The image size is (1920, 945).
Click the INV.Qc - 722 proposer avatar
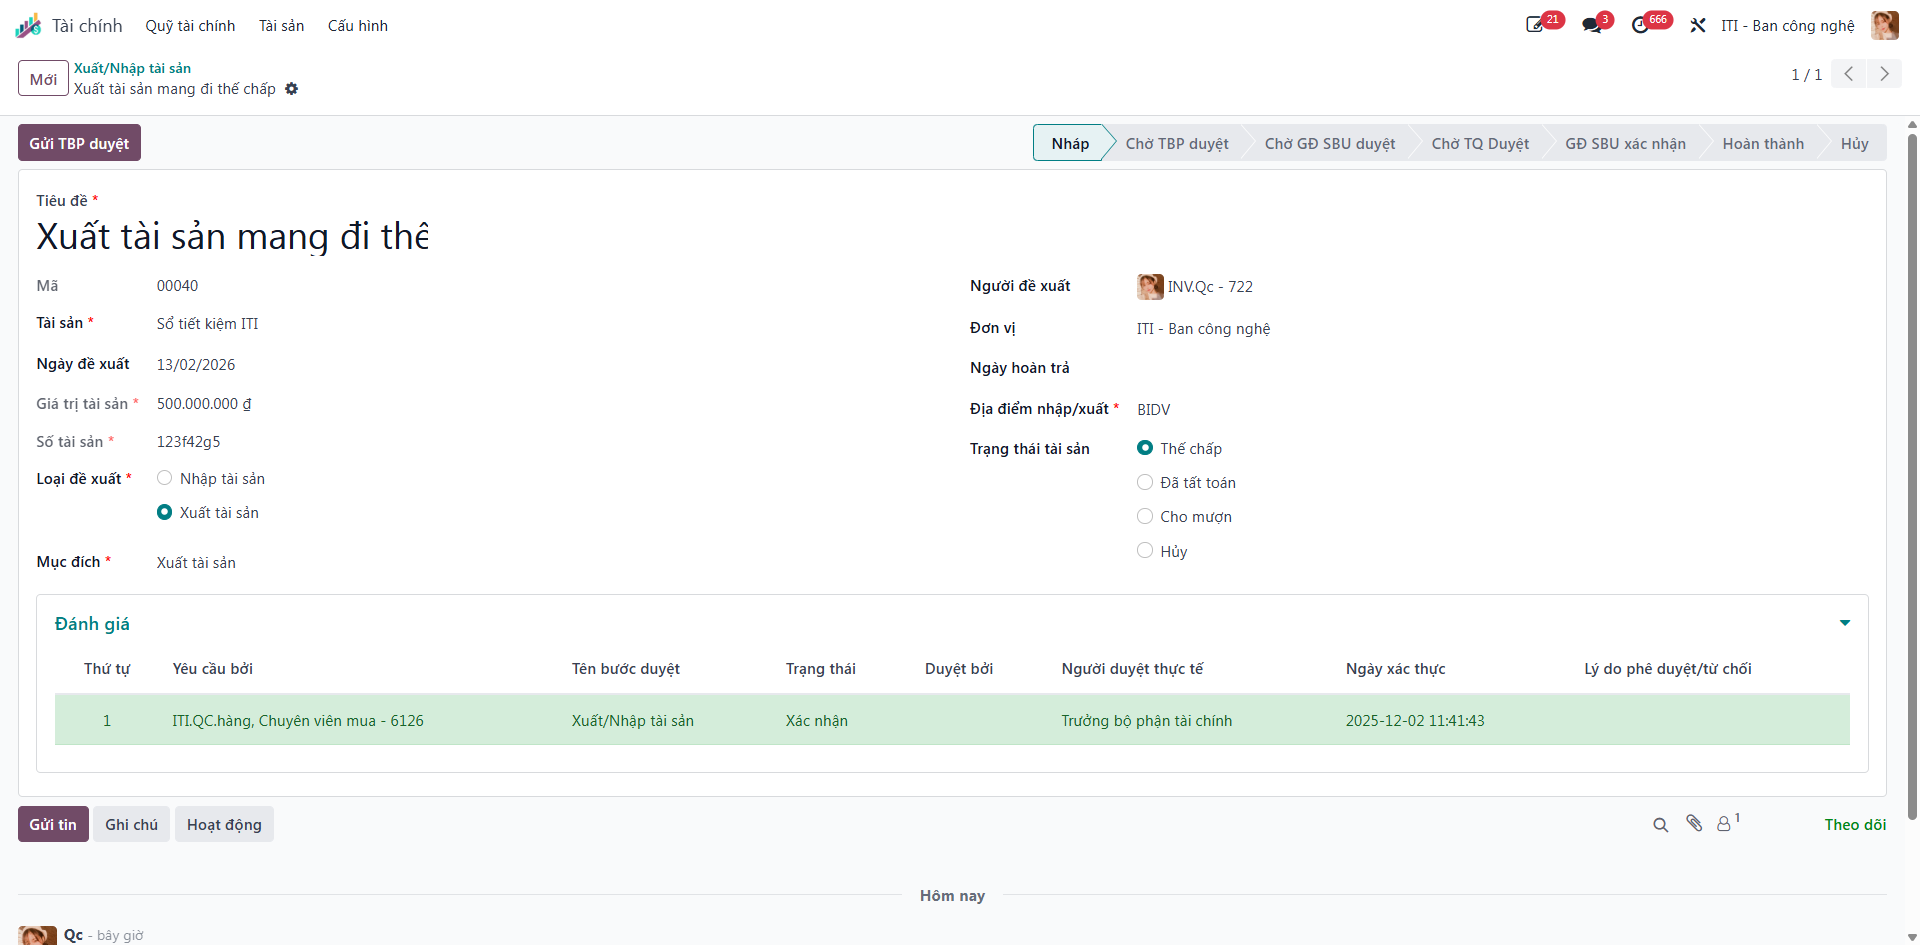coord(1150,287)
